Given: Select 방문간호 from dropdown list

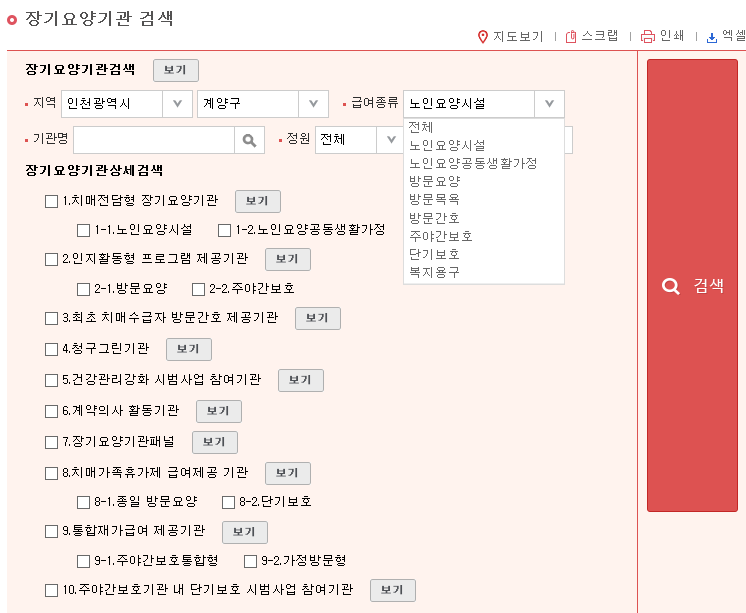Looking at the screenshot, I should click(x=483, y=218).
